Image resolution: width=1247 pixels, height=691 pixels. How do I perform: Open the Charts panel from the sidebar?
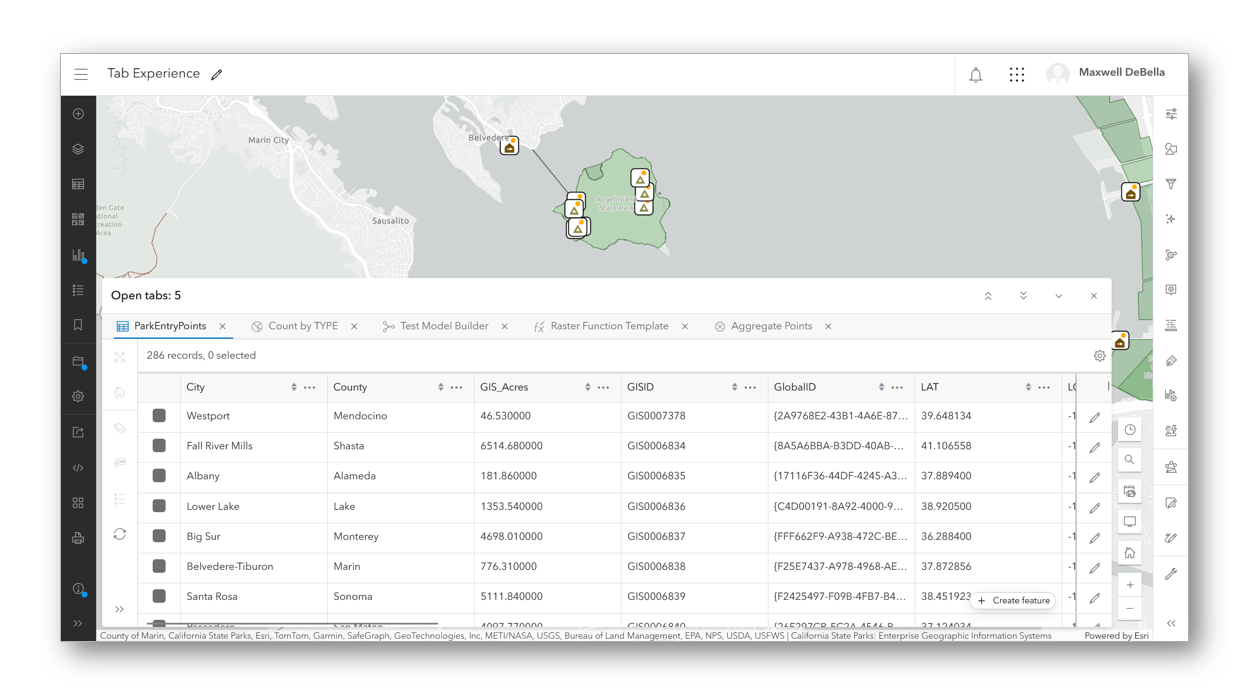(x=78, y=255)
